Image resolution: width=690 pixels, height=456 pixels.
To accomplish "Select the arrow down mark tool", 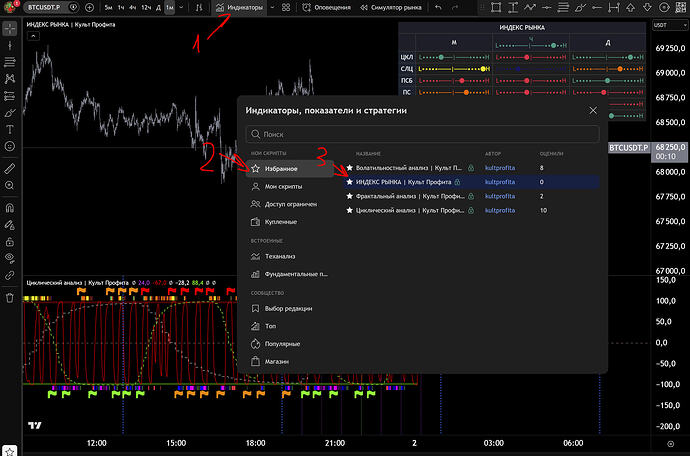I will tap(647, 7).
